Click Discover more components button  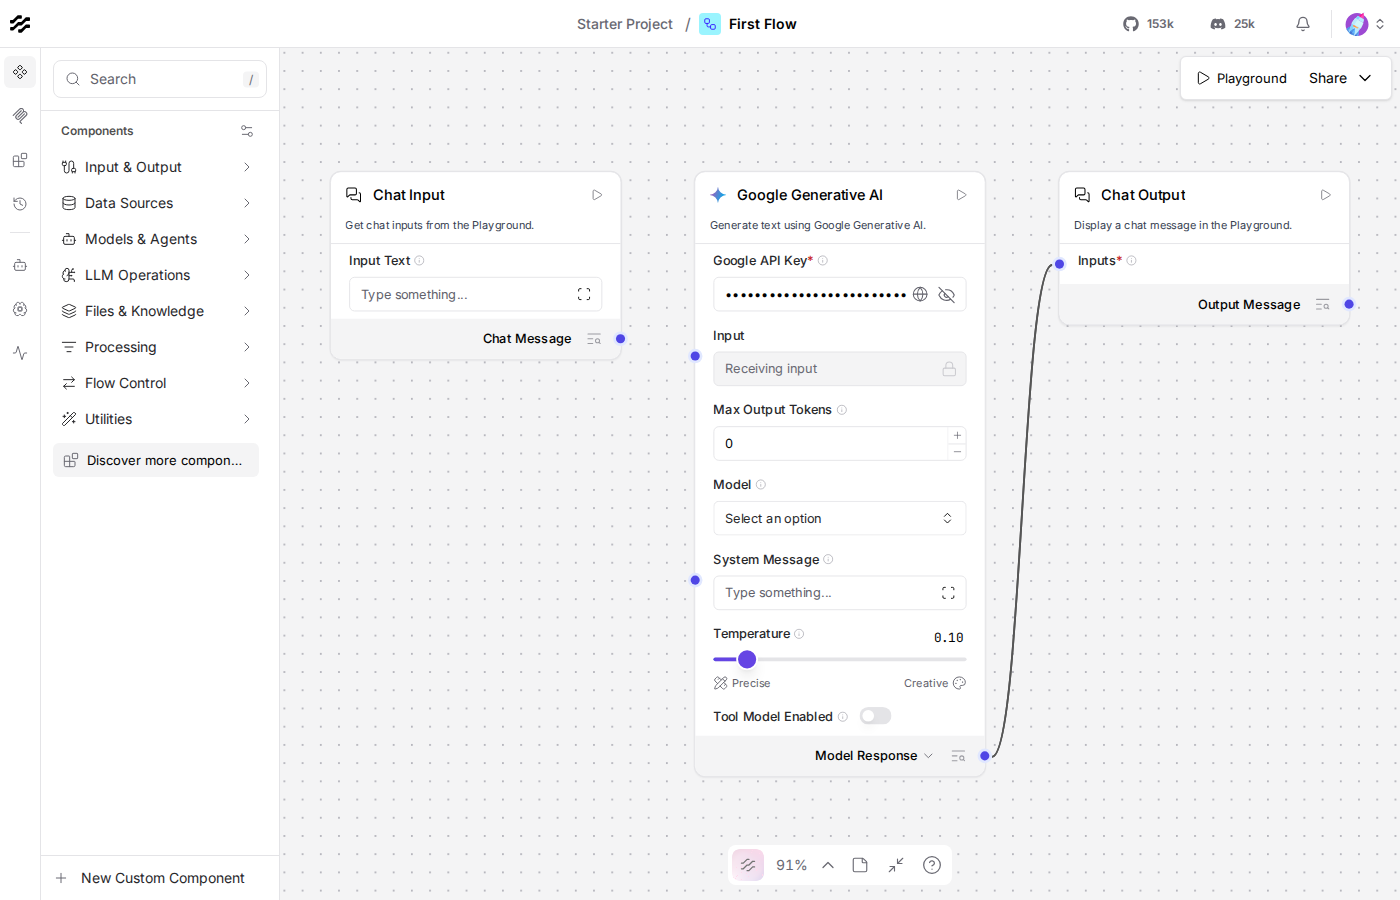[x=156, y=460]
